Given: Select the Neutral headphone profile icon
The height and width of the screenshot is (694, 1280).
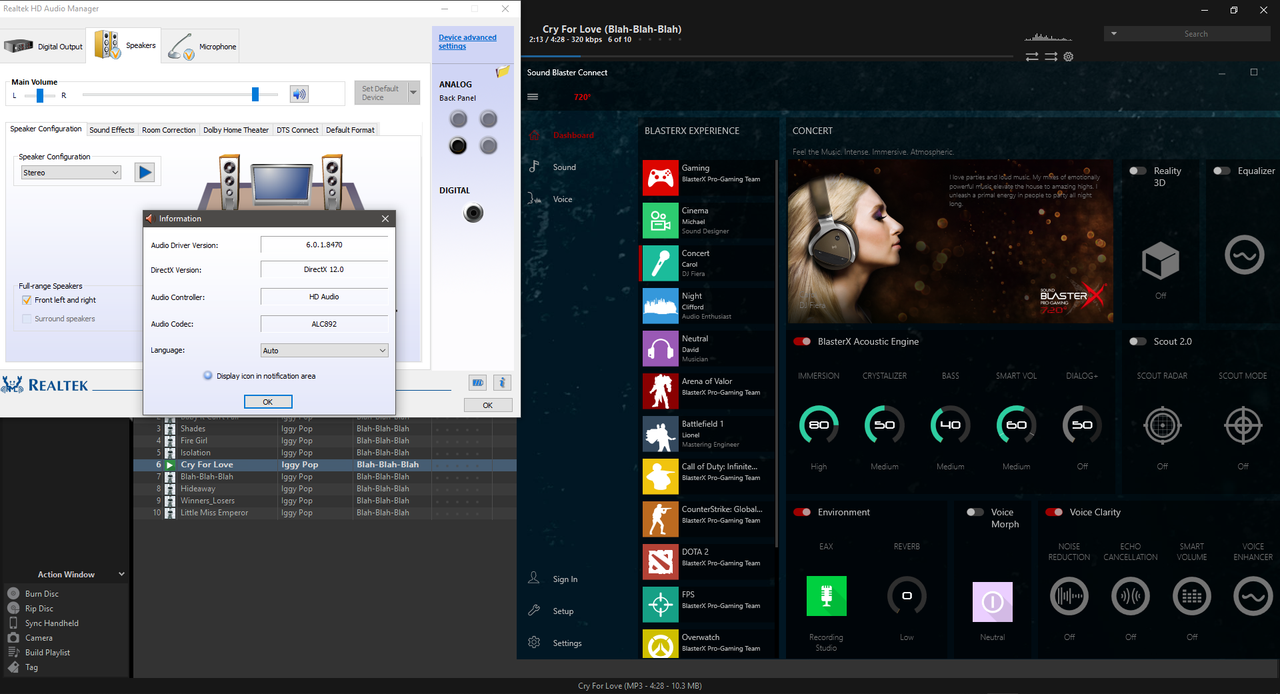Looking at the screenshot, I should [660, 349].
